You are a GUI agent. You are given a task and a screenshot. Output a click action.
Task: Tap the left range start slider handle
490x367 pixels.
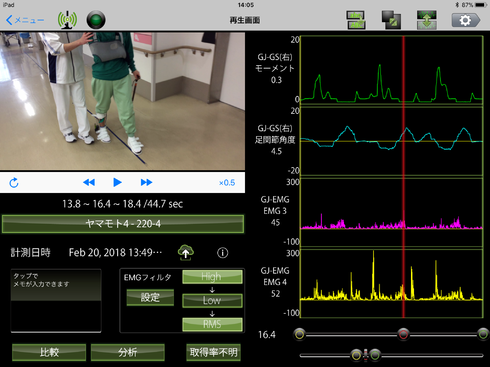tap(300, 334)
